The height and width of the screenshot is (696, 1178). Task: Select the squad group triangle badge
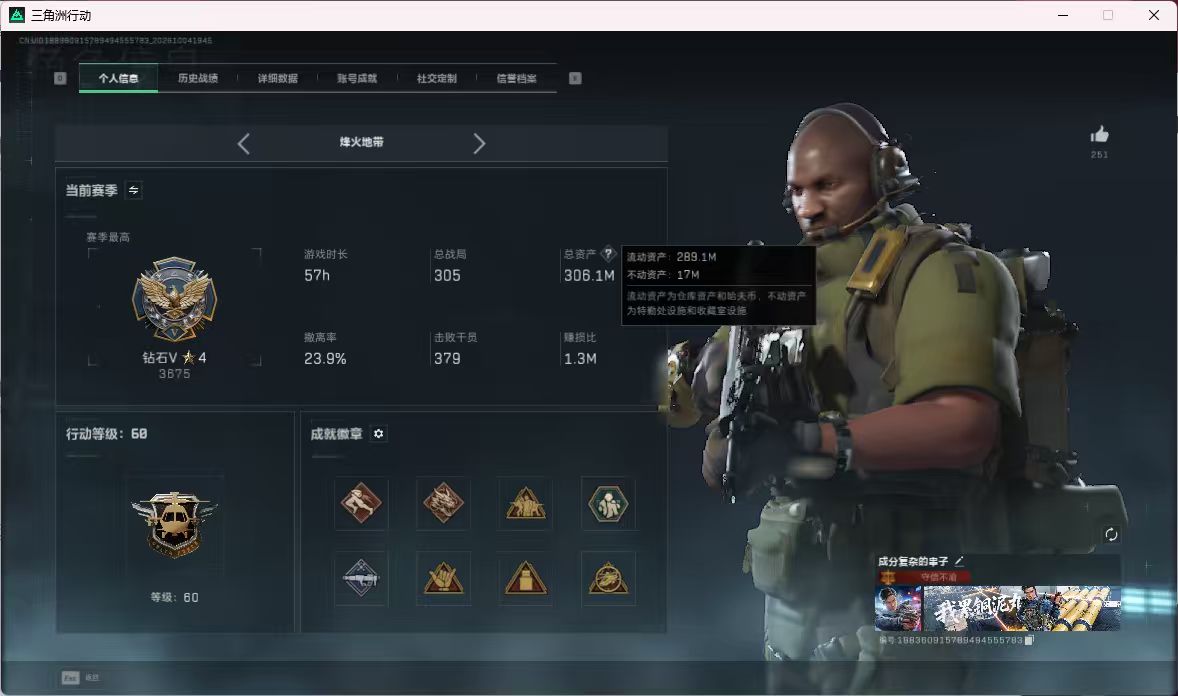[x=525, y=504]
